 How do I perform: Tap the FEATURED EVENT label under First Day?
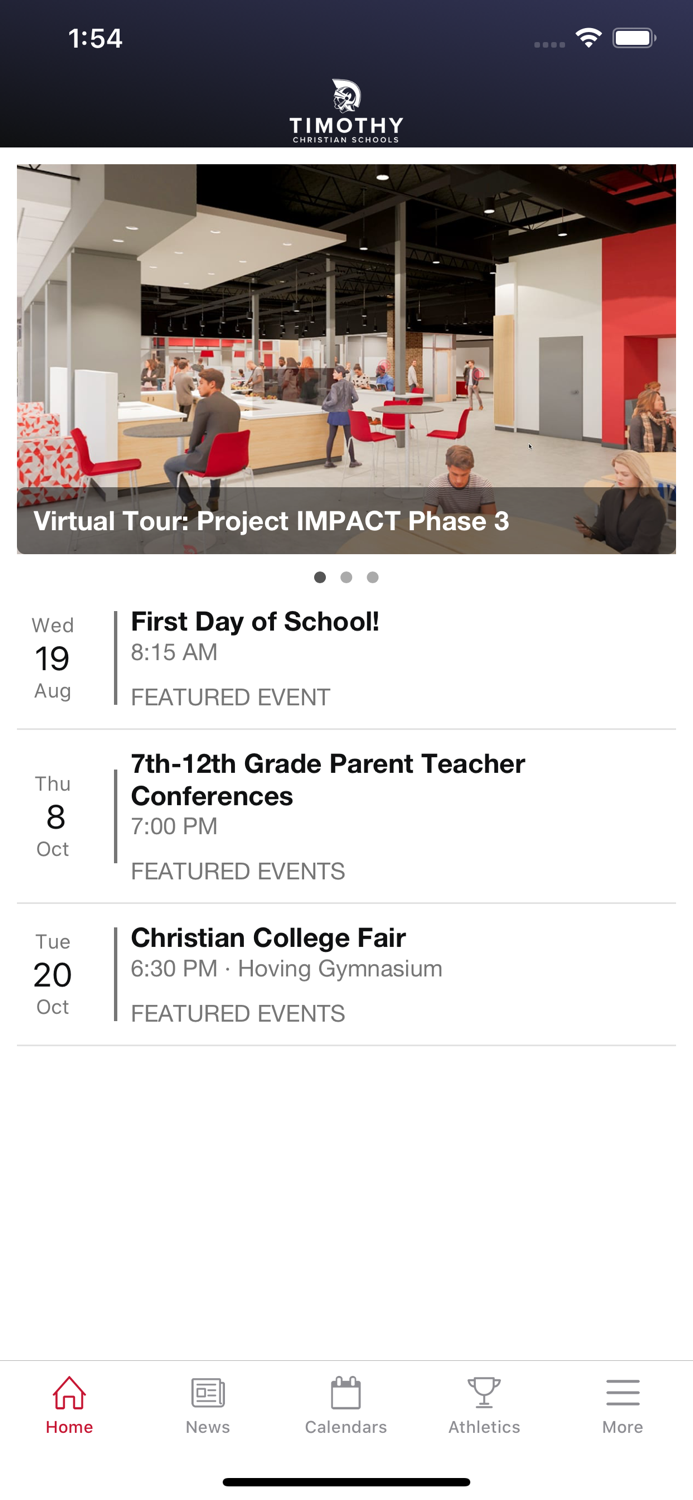230,697
